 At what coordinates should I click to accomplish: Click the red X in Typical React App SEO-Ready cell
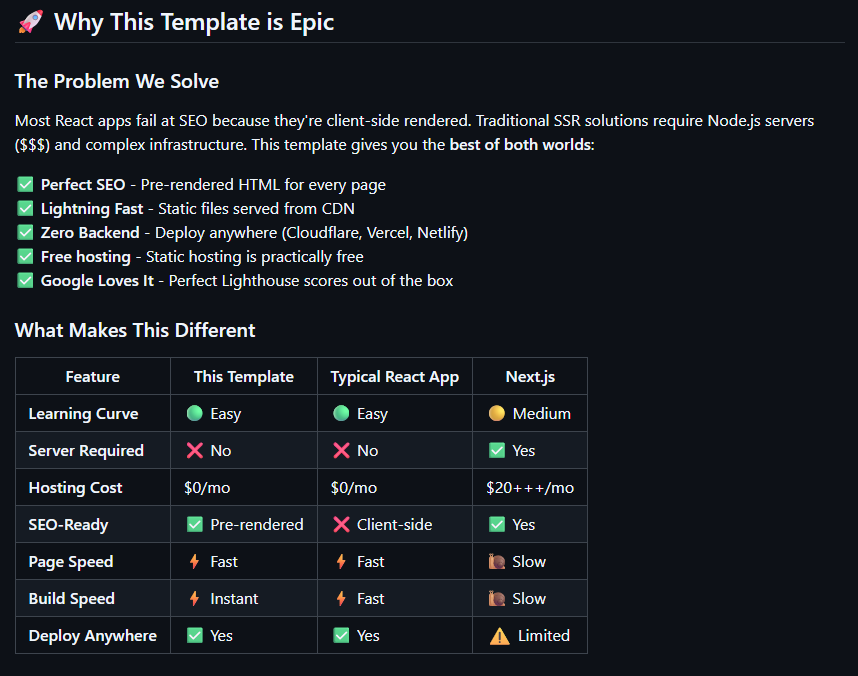point(341,524)
